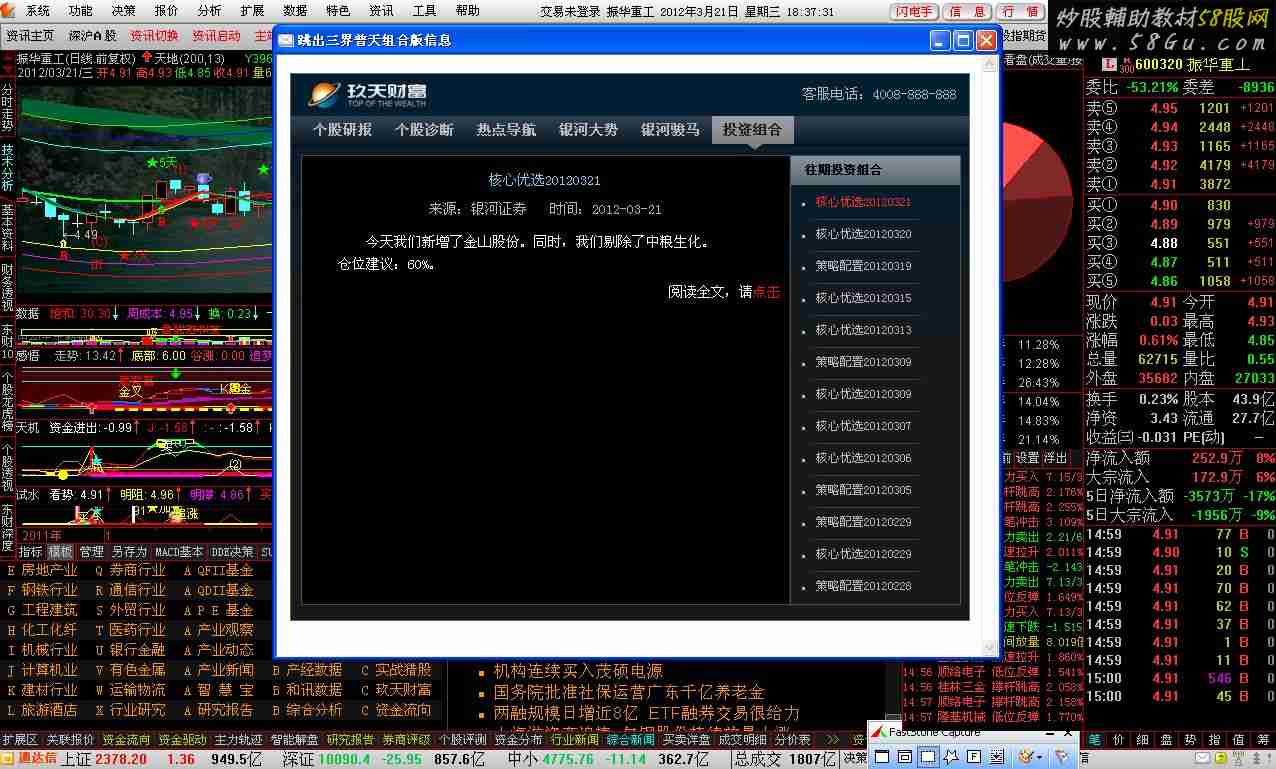Switch to the 深沪A股 tab
This screenshot has width=1276, height=769.
pyautogui.click(x=92, y=36)
